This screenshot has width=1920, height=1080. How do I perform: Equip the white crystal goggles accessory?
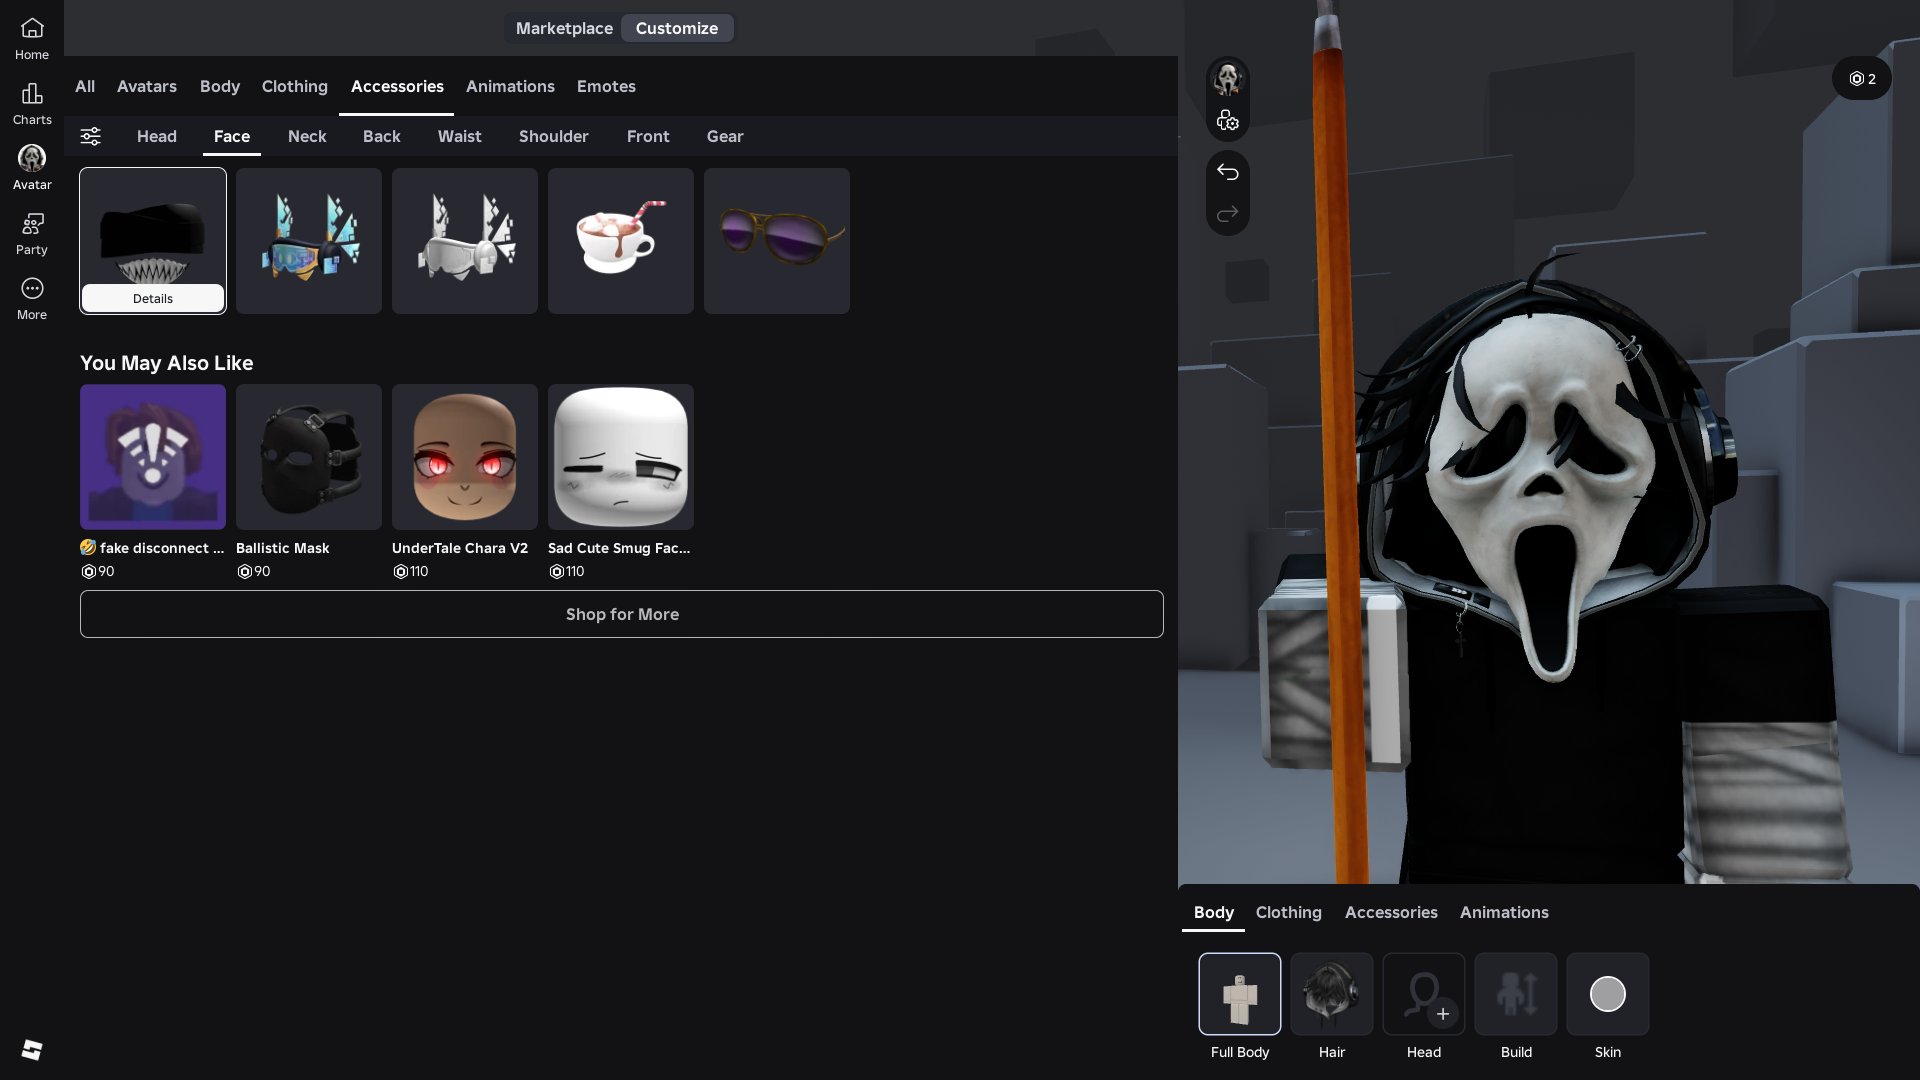465,241
